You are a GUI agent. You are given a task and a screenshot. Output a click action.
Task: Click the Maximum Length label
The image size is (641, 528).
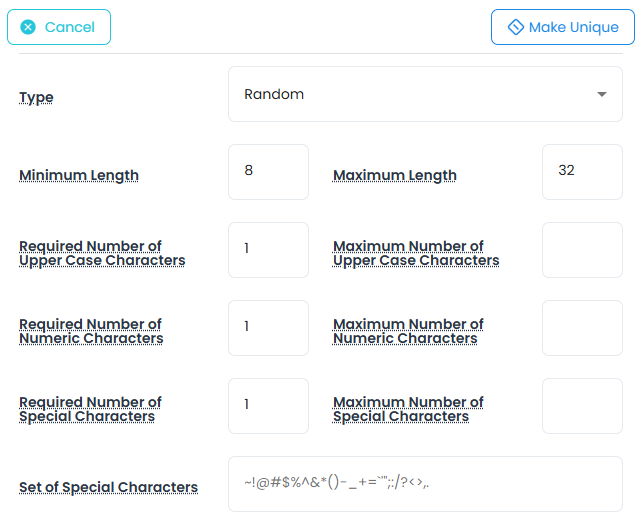point(395,176)
